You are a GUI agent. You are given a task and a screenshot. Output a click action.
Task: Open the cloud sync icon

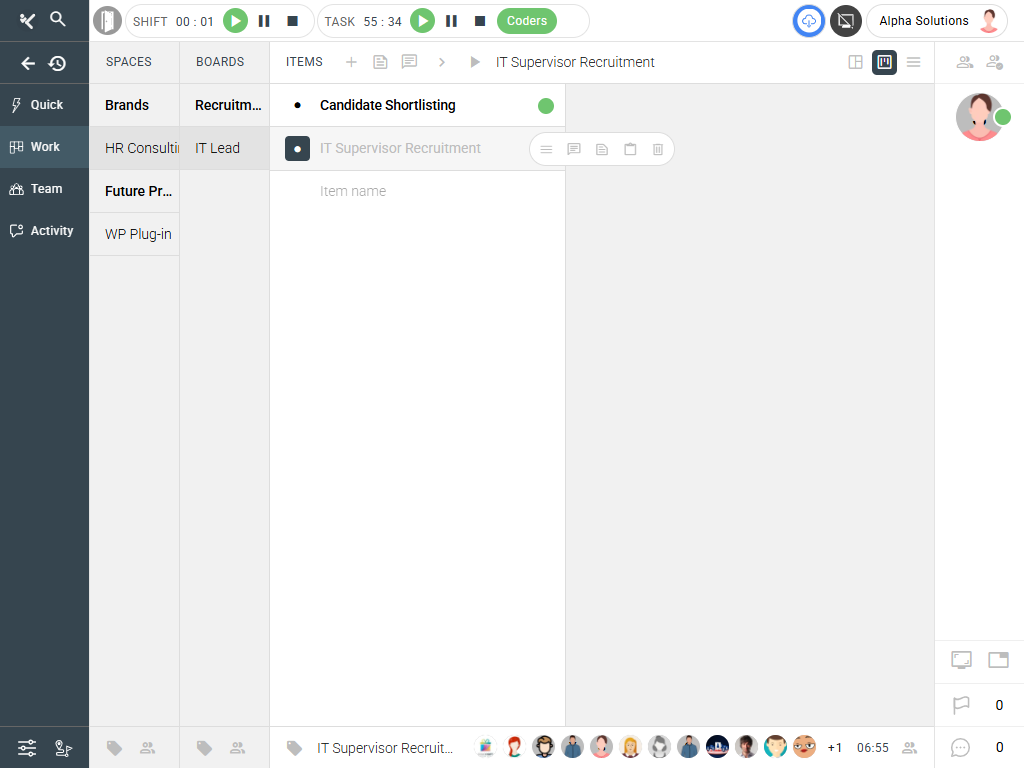809,21
